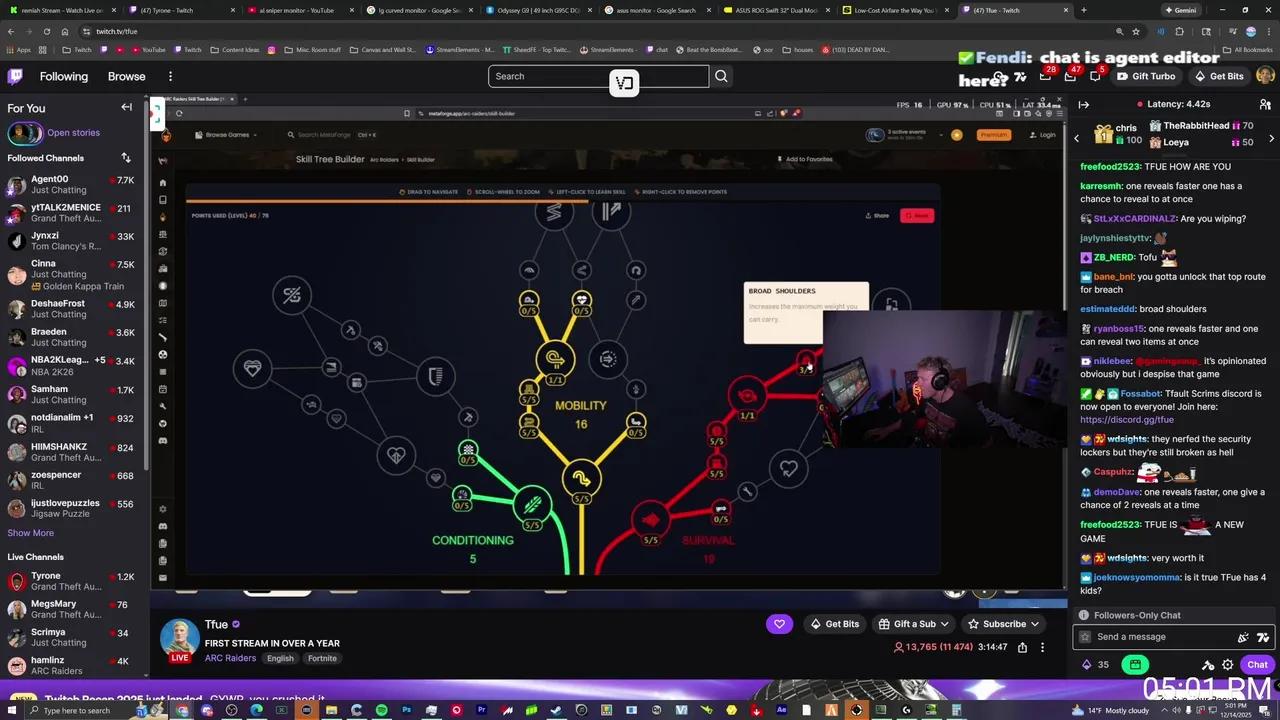This screenshot has height=720, width=1280.
Task: Click the ARC Raiders category link
Action: click(x=230, y=658)
